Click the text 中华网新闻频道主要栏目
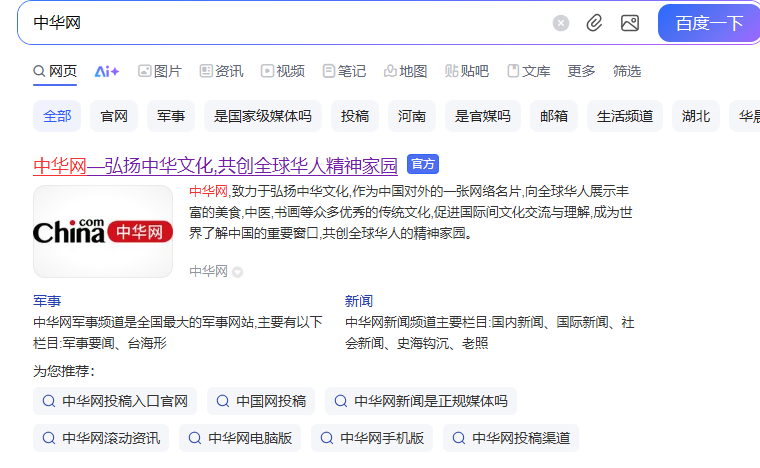This screenshot has width=760, height=468. coord(490,333)
